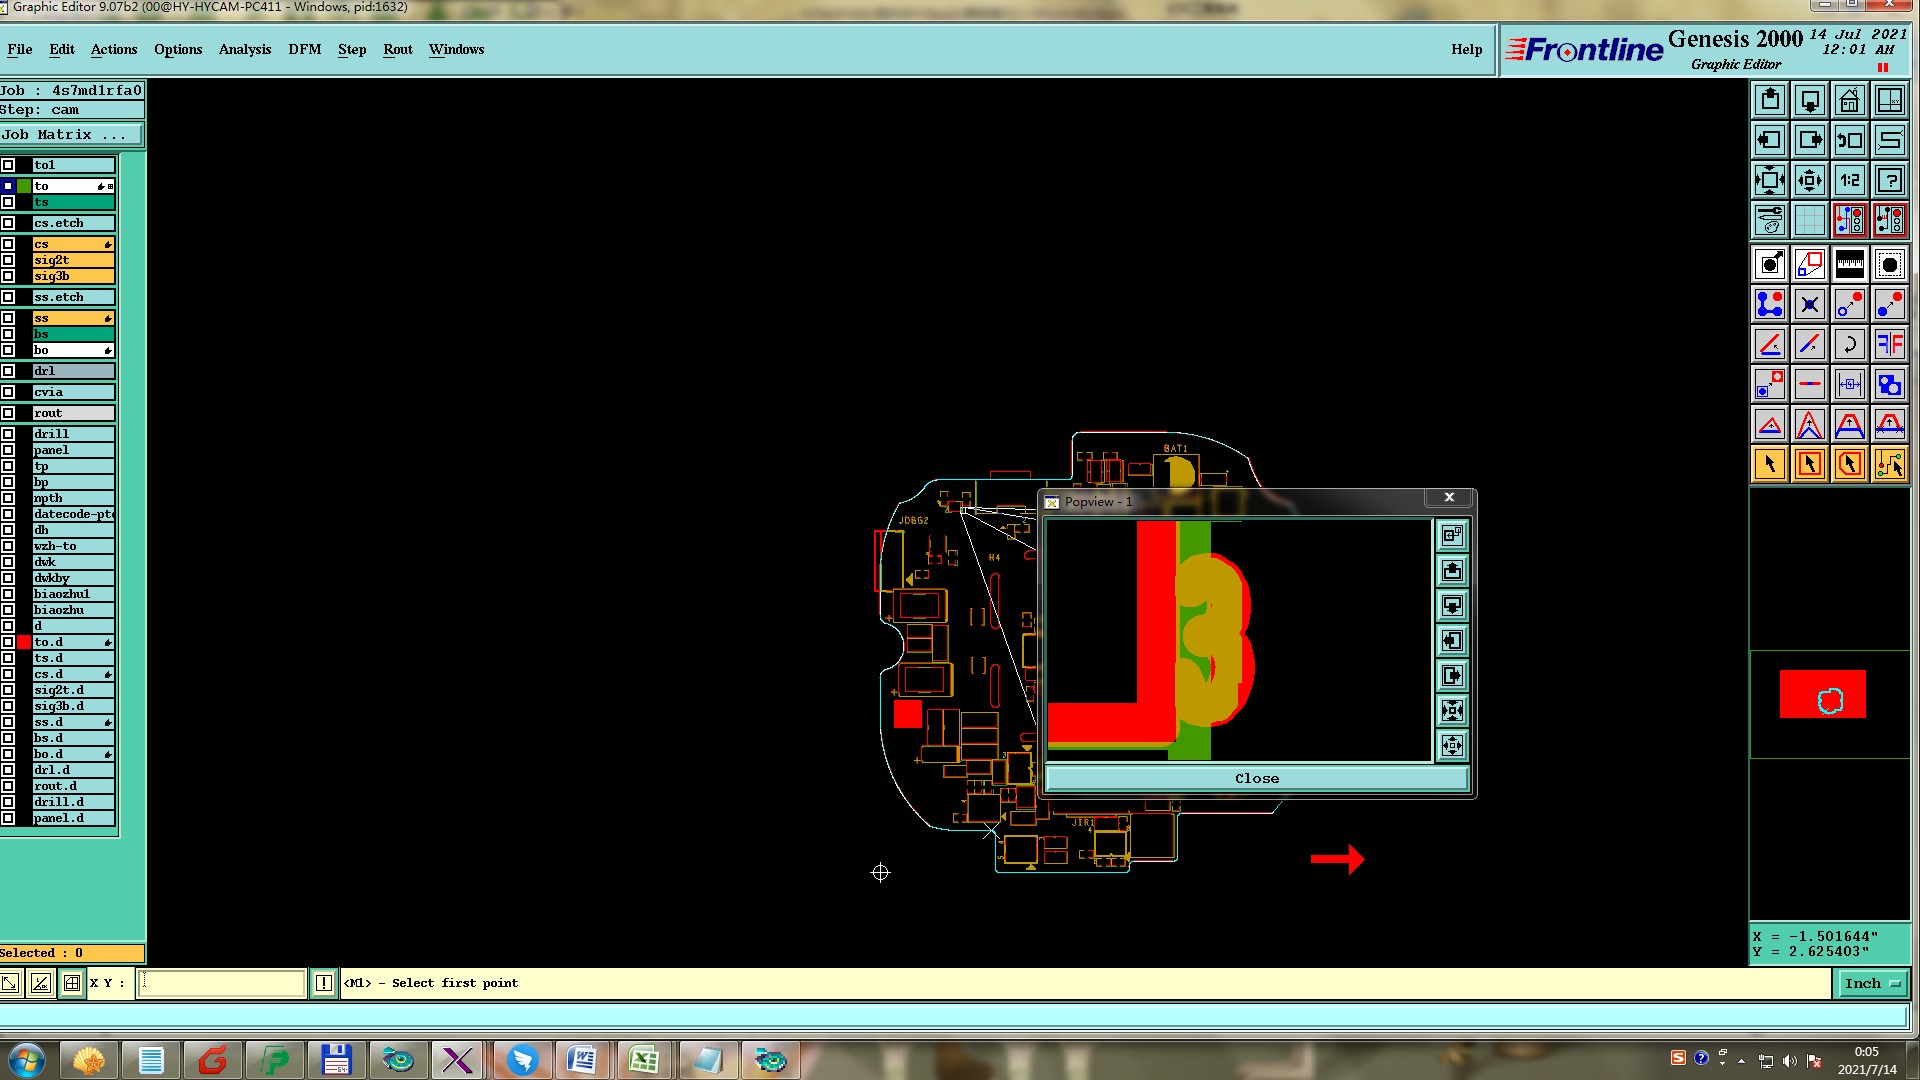Select the black circle with arrow feature tool
This screenshot has height=1080, width=1920.
1770,264
